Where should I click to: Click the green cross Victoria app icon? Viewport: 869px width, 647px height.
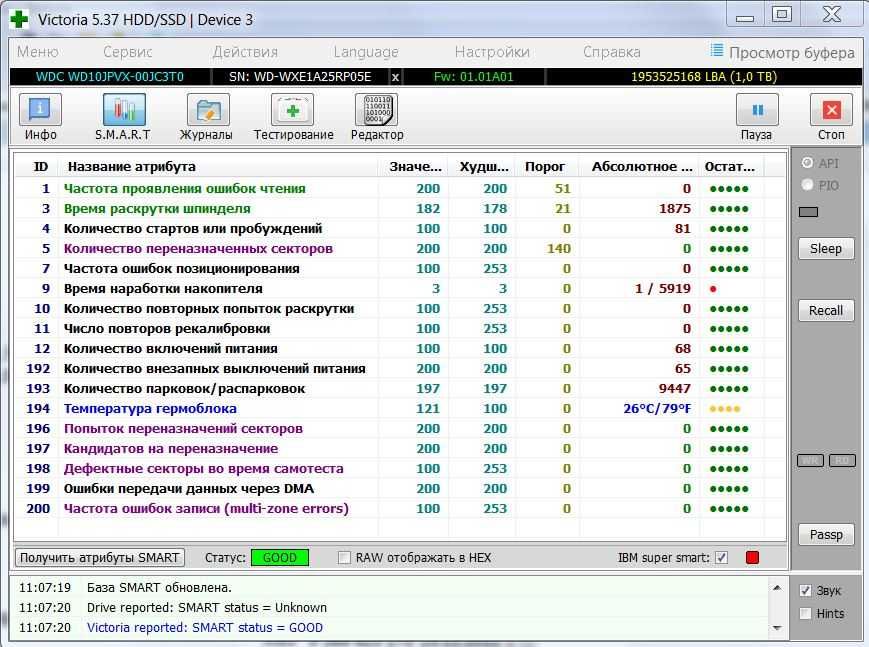click(19, 19)
